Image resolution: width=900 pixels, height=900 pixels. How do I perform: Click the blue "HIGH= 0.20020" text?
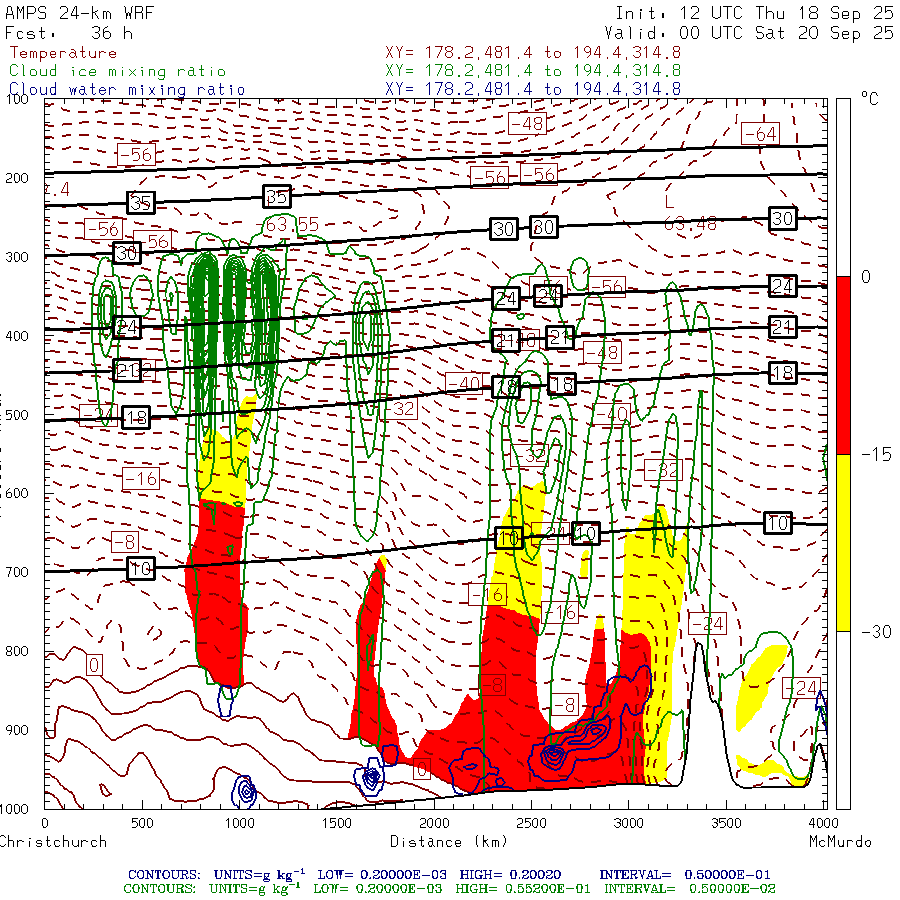510,875
